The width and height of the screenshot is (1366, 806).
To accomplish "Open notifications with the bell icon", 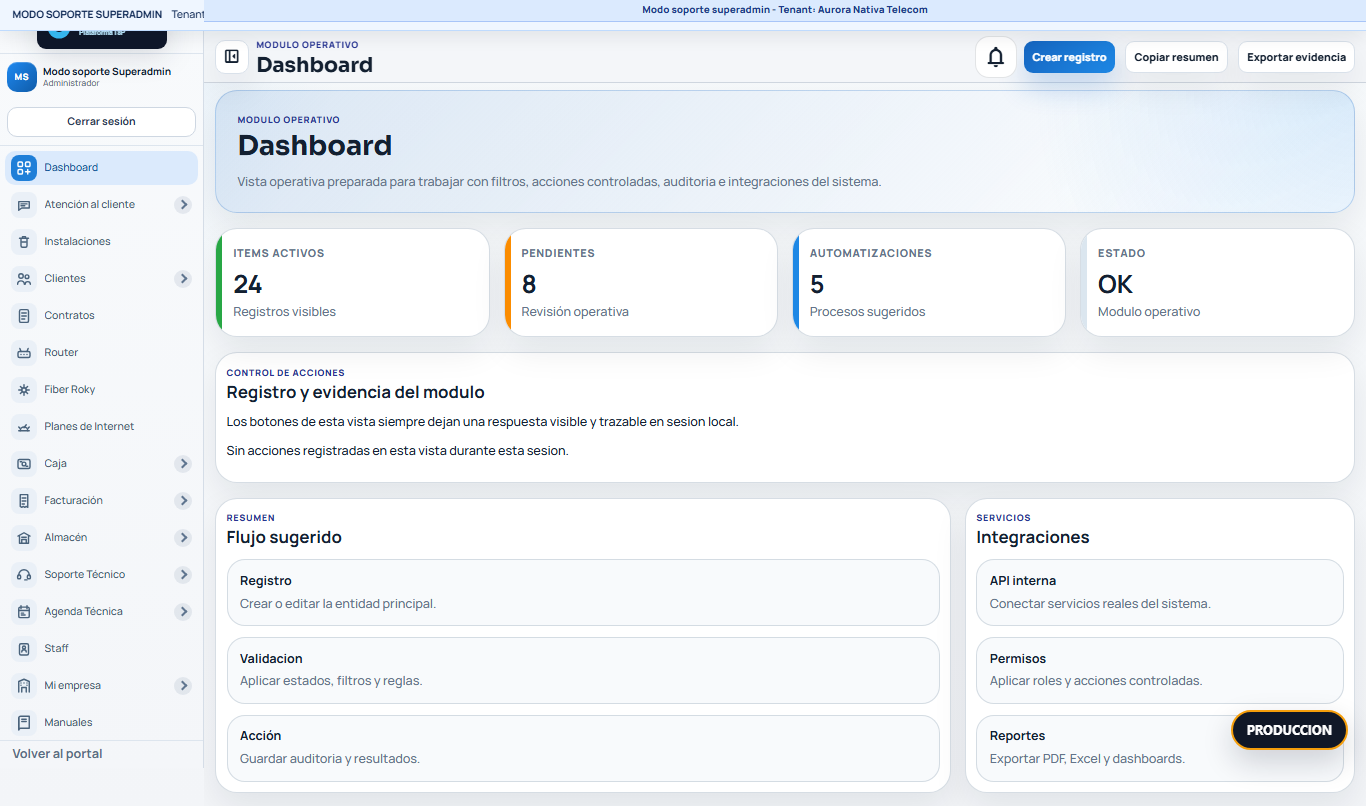I will (x=996, y=57).
